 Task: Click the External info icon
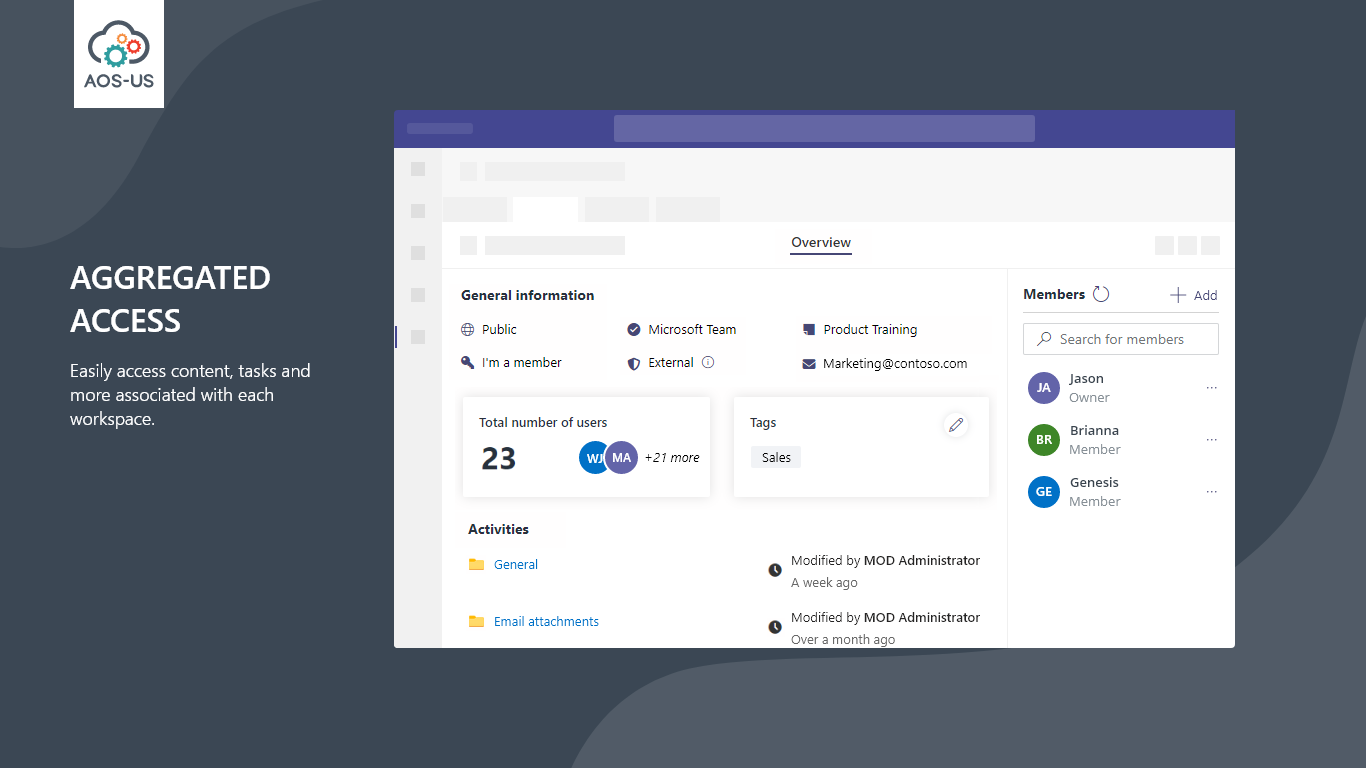(708, 362)
